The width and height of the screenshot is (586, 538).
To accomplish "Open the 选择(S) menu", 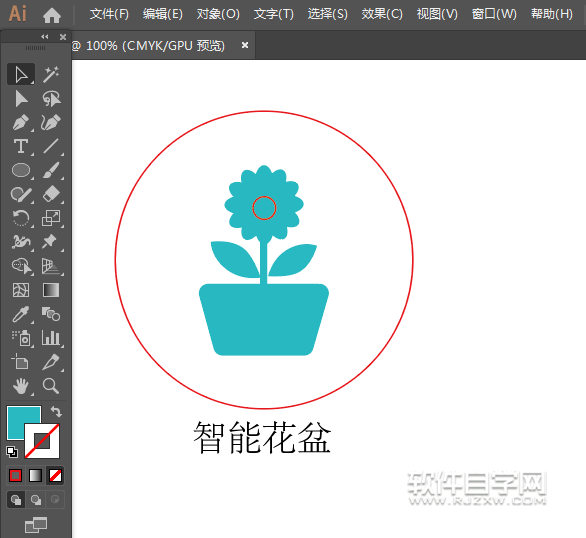I will click(327, 14).
